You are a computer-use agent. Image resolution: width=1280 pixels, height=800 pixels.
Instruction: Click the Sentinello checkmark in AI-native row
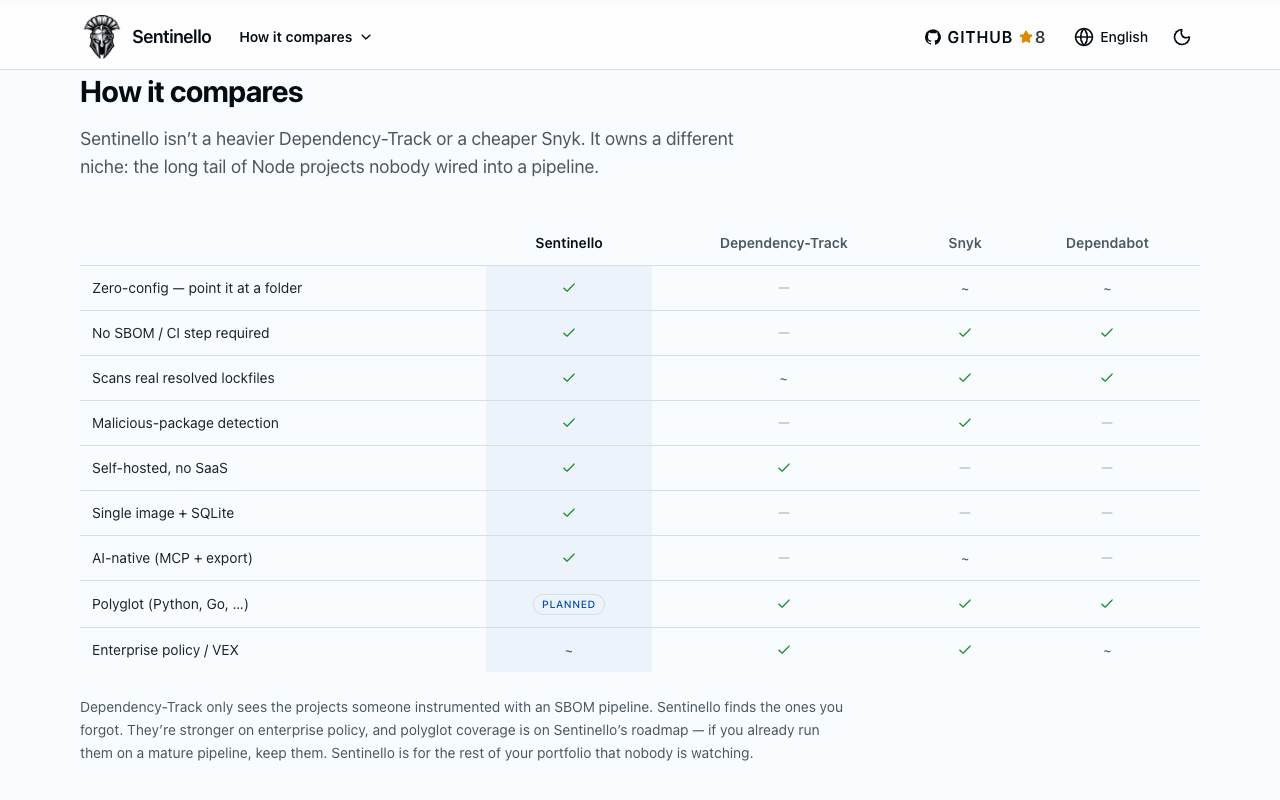(x=569, y=558)
